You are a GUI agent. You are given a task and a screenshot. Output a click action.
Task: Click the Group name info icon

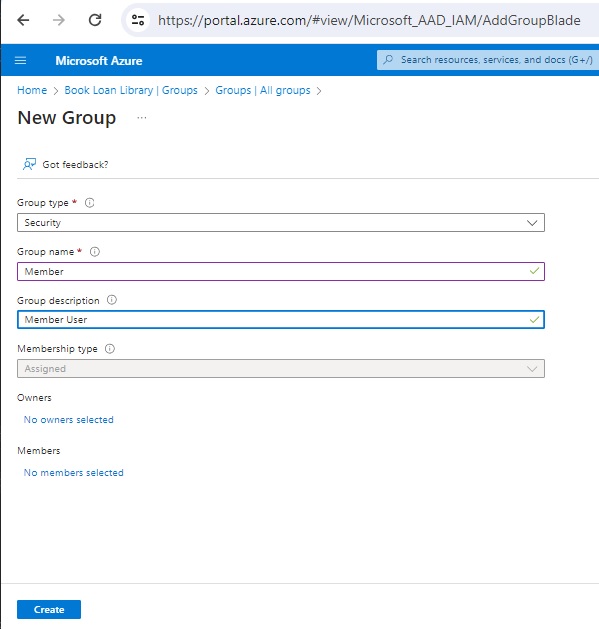coord(95,252)
